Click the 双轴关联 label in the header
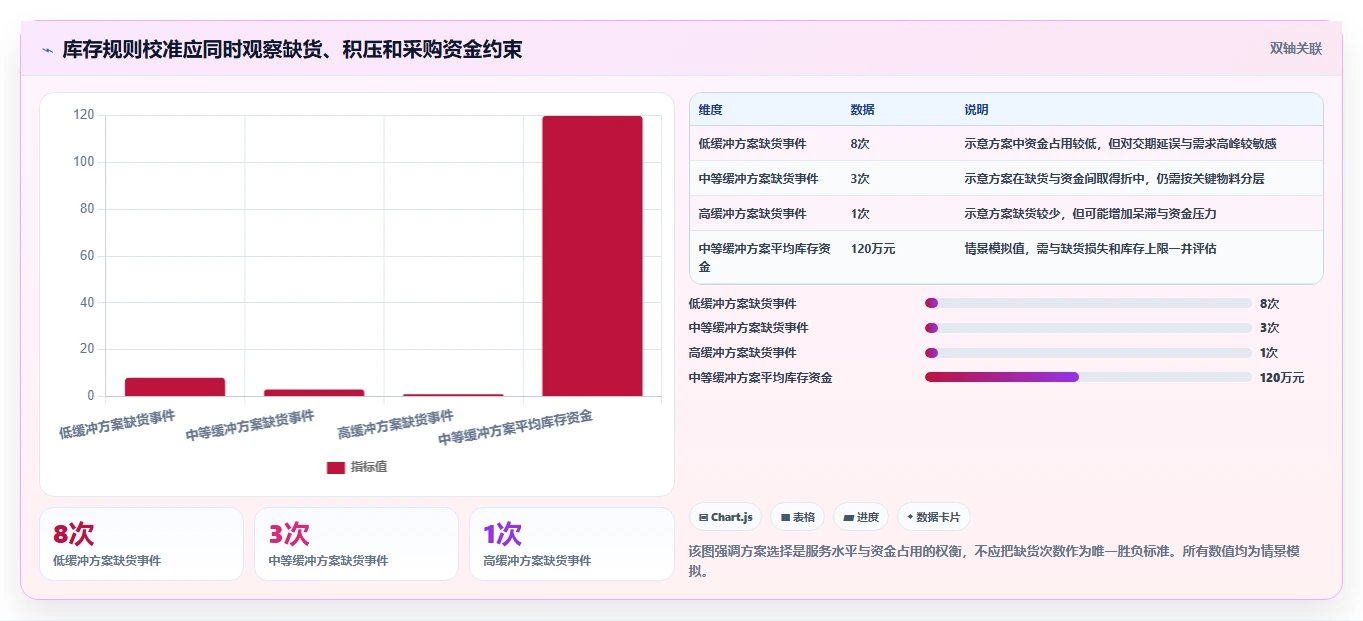The width and height of the screenshot is (1363, 621). tap(1296, 48)
